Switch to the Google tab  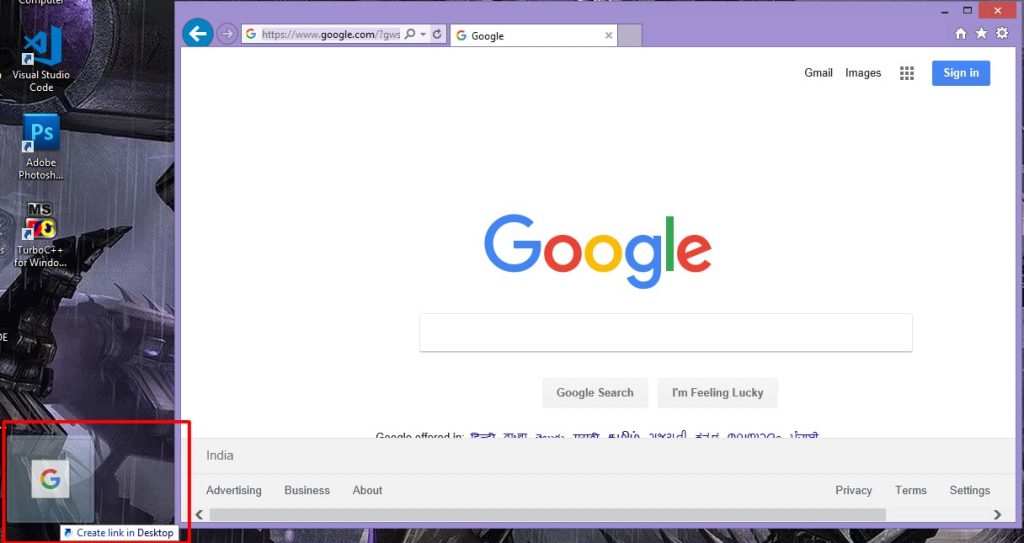(525, 36)
